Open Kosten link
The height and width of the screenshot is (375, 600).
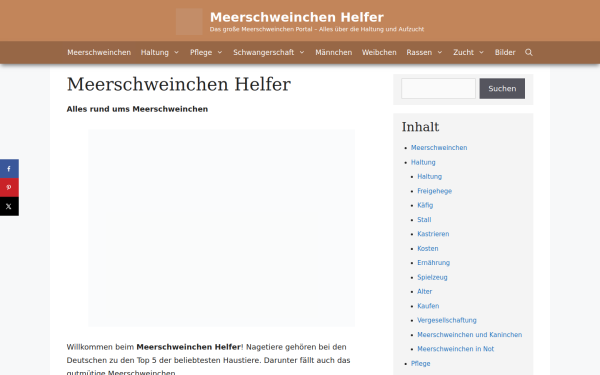point(428,248)
